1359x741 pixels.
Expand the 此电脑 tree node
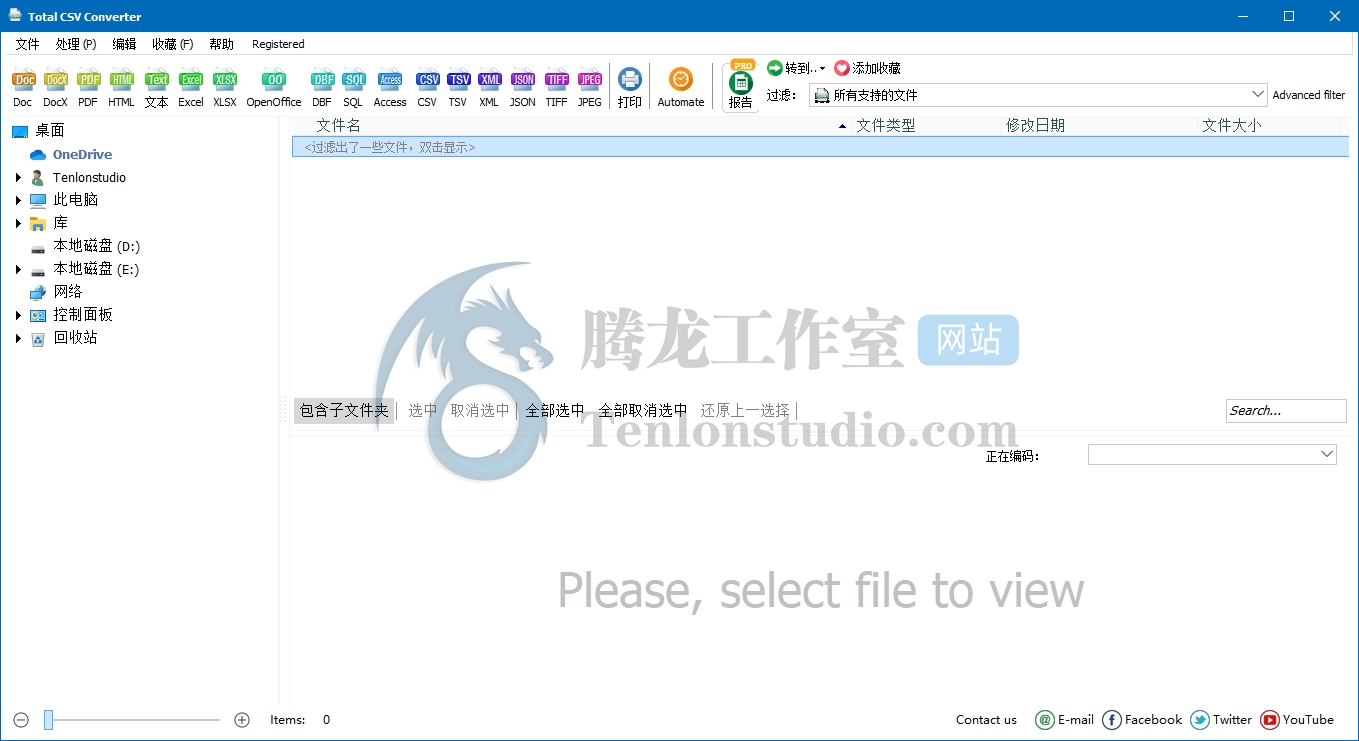tap(18, 200)
